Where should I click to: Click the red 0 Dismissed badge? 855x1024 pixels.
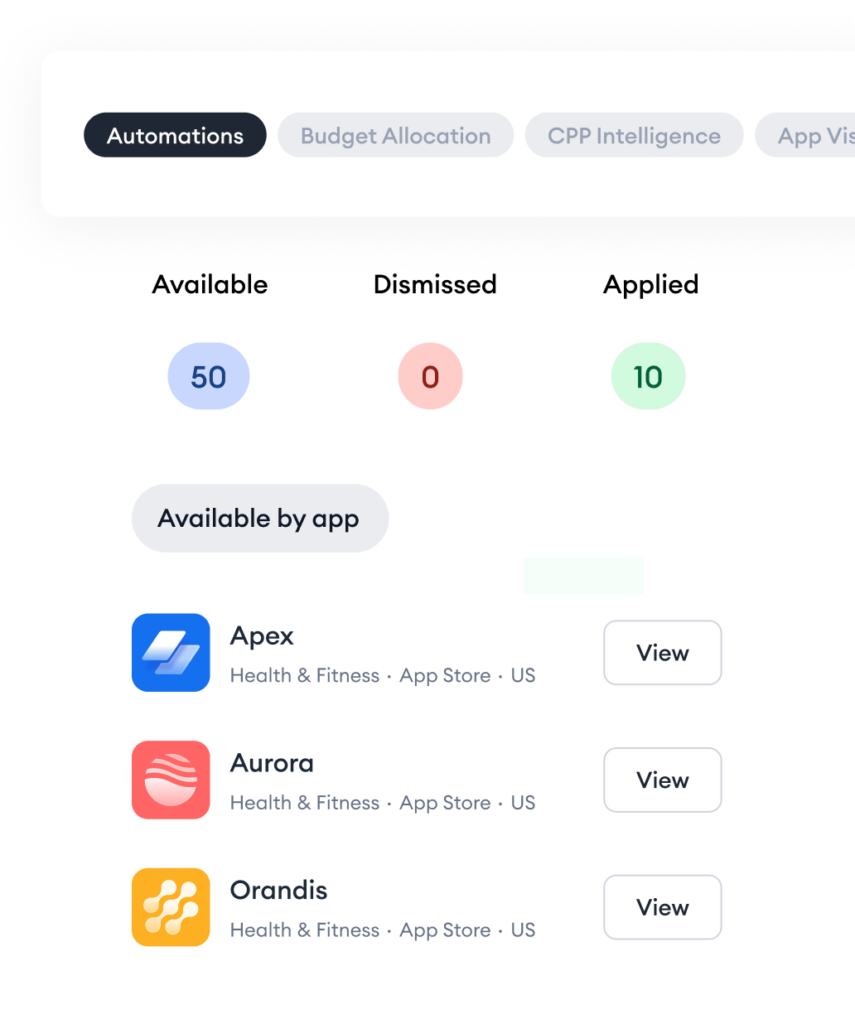[430, 376]
